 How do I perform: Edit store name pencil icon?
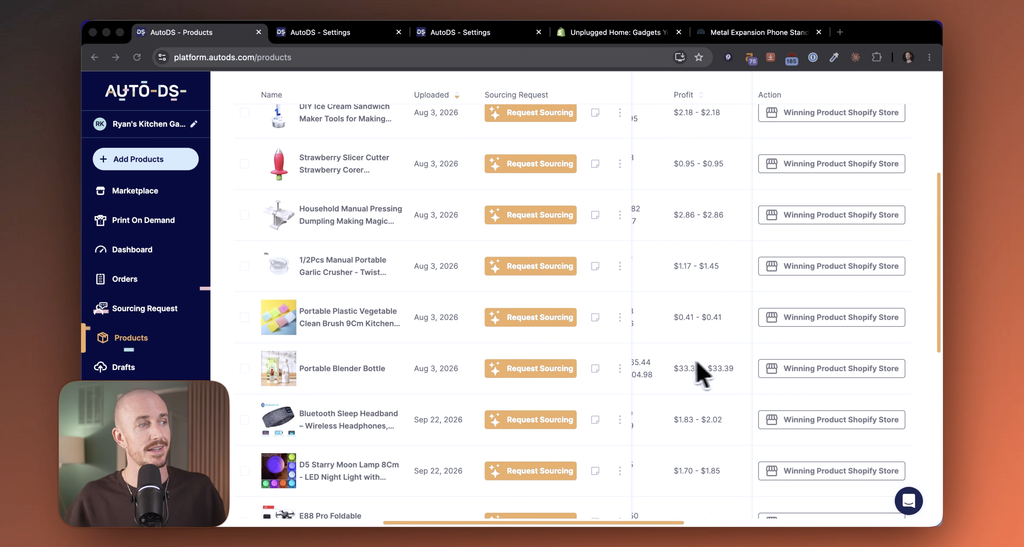pyautogui.click(x=194, y=124)
